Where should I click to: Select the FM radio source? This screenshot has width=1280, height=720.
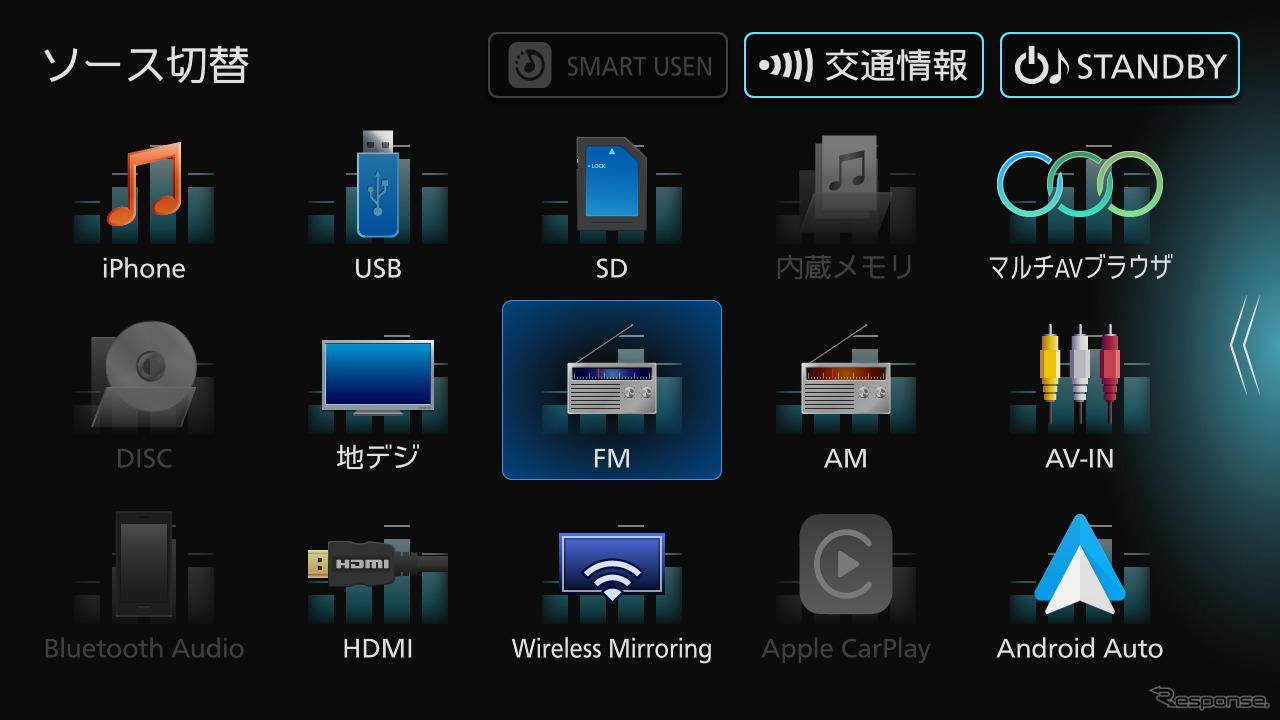click(x=611, y=390)
